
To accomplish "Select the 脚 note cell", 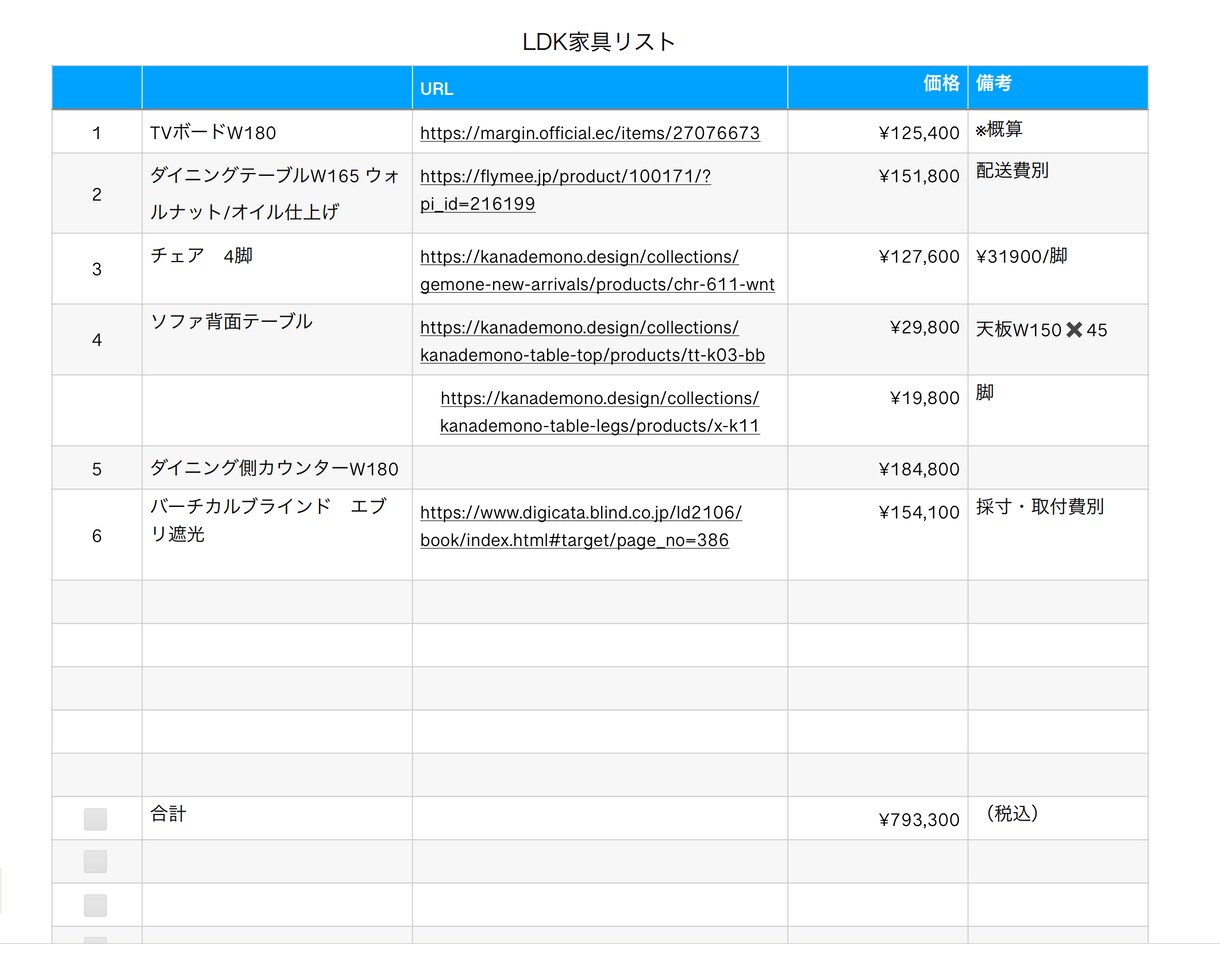I will (x=1058, y=411).
